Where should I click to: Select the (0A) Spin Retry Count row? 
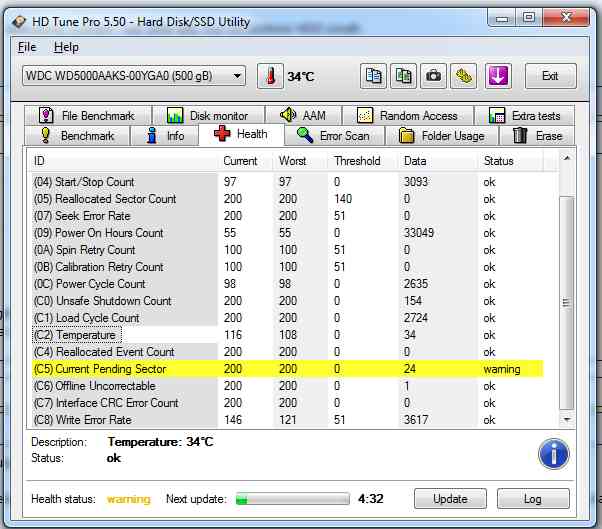pyautogui.click(x=288, y=250)
